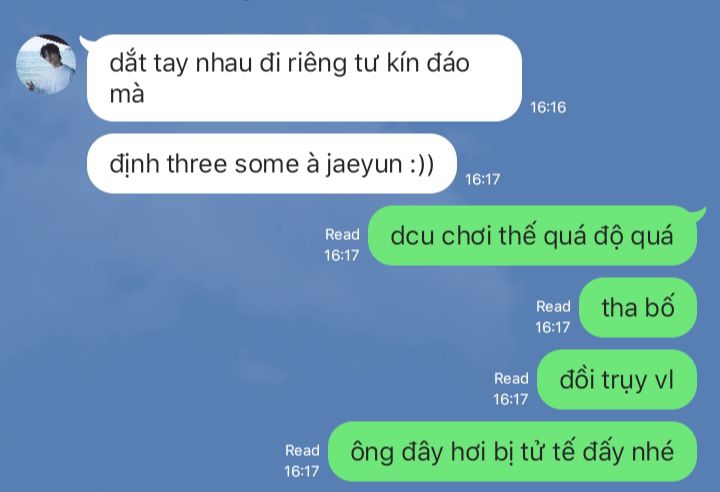720x492 pixels.
Task: Open the sender's profile avatar
Action: point(46,64)
